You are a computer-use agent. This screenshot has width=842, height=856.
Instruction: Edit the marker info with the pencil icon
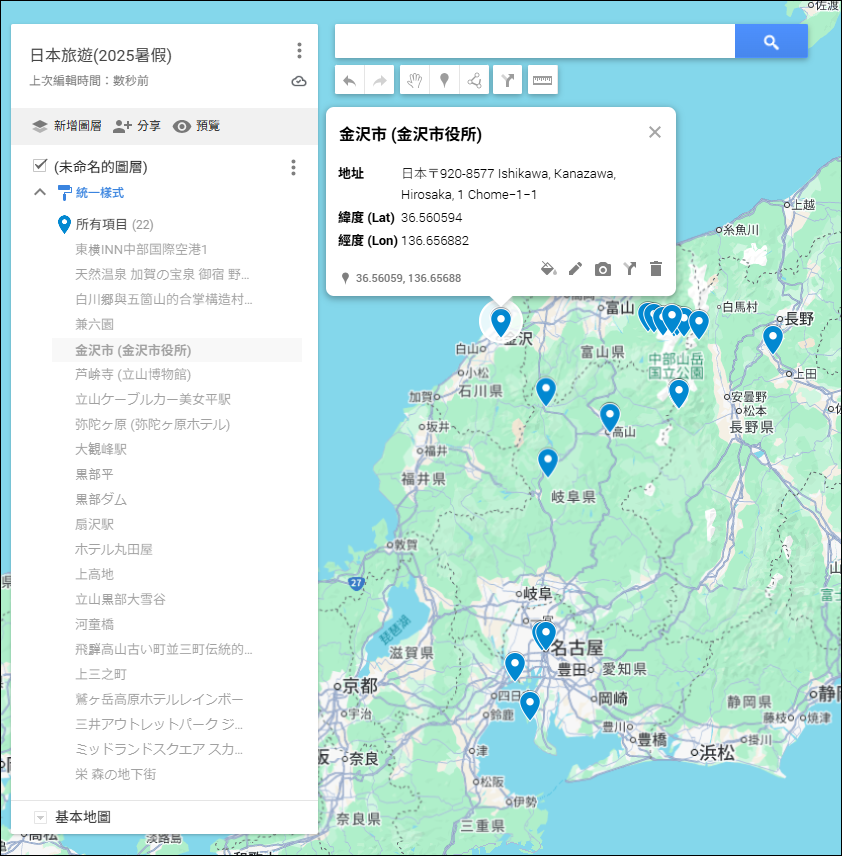575,269
